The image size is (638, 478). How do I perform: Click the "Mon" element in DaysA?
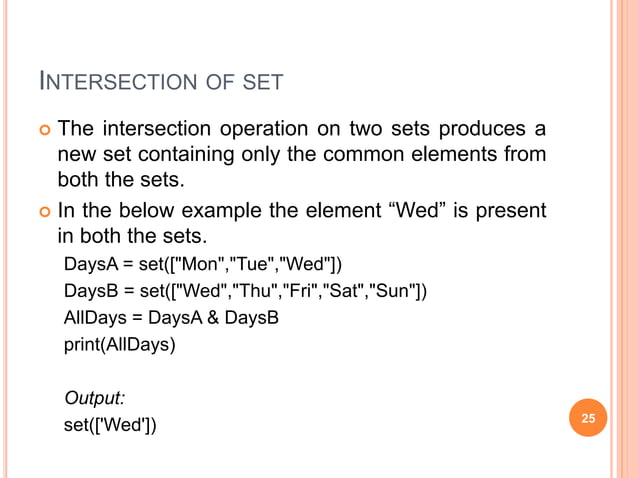click(x=199, y=264)
